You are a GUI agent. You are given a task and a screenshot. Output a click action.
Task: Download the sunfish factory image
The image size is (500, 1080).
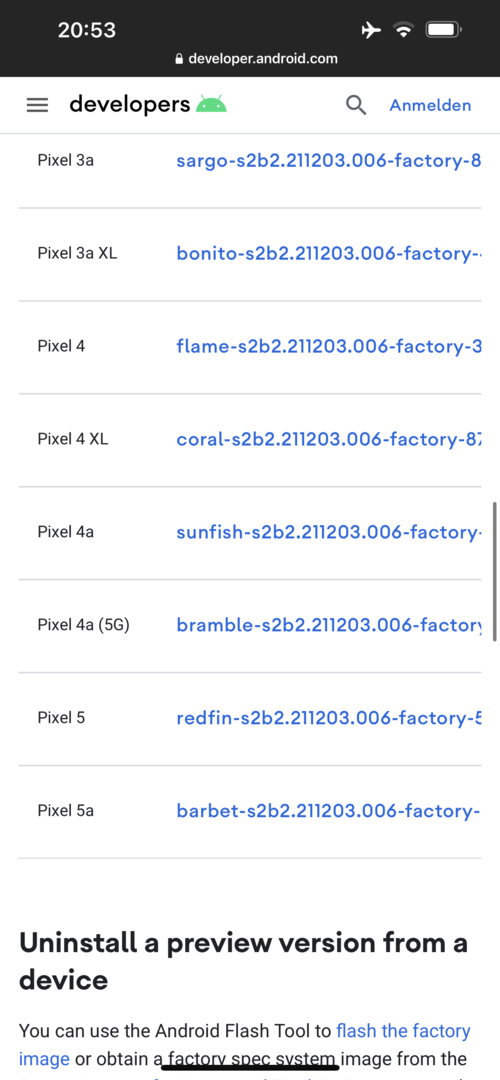point(329,532)
